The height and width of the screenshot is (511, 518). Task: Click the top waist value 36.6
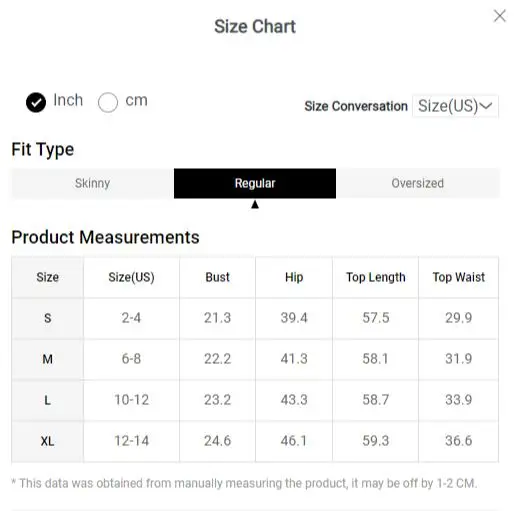(x=459, y=441)
